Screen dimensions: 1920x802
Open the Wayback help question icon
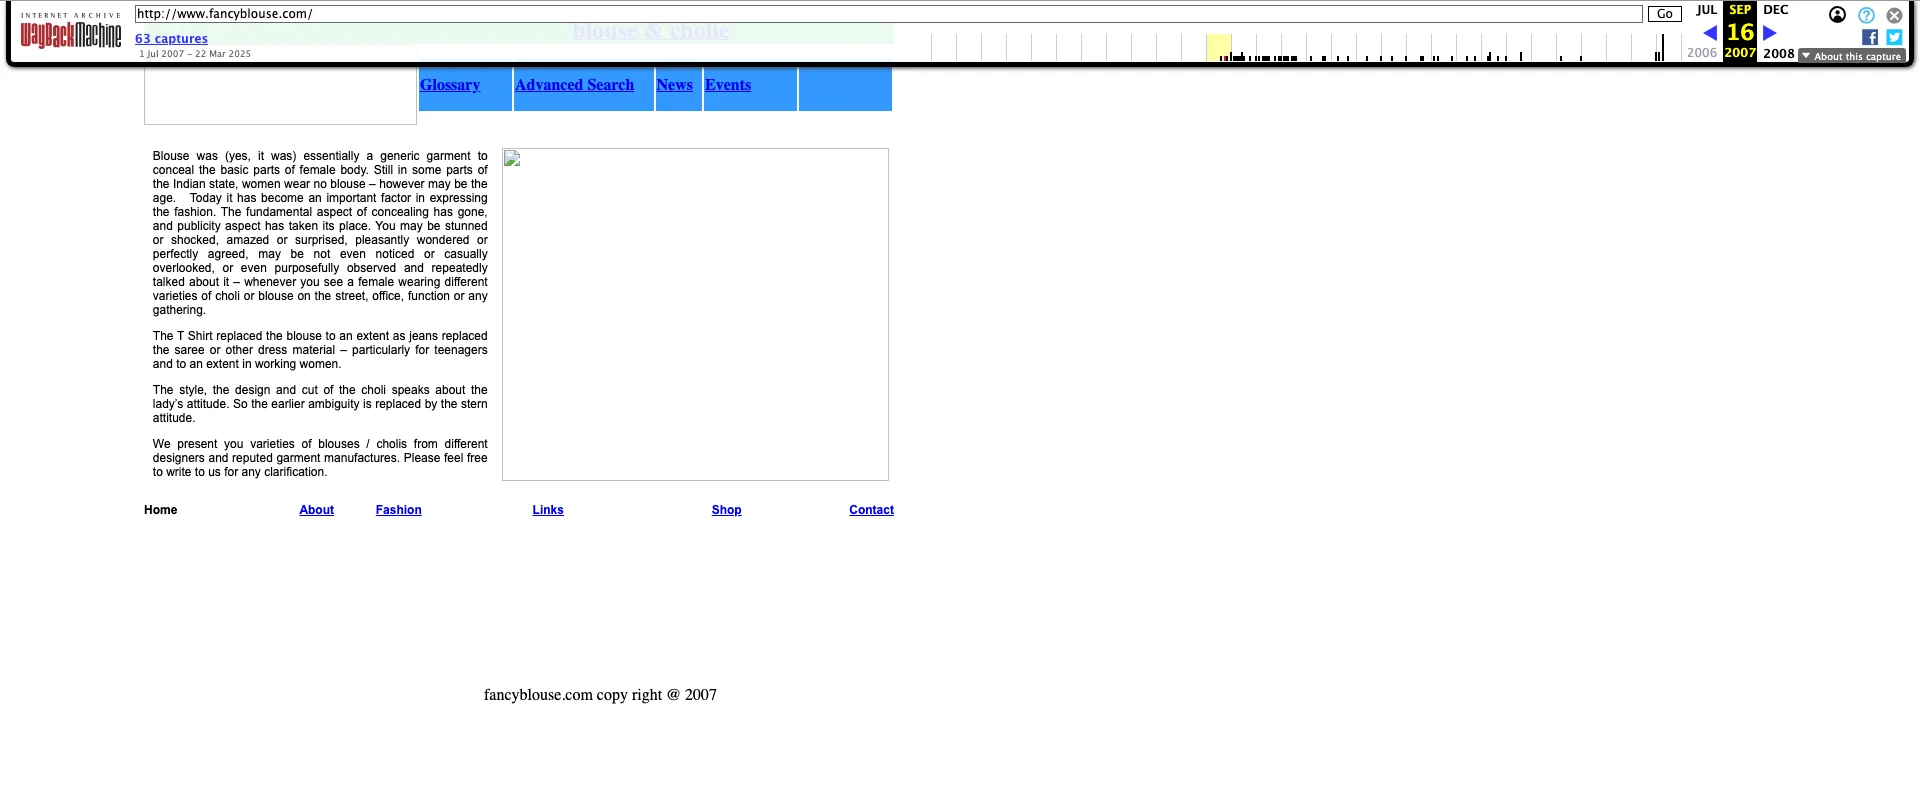[x=1866, y=15]
